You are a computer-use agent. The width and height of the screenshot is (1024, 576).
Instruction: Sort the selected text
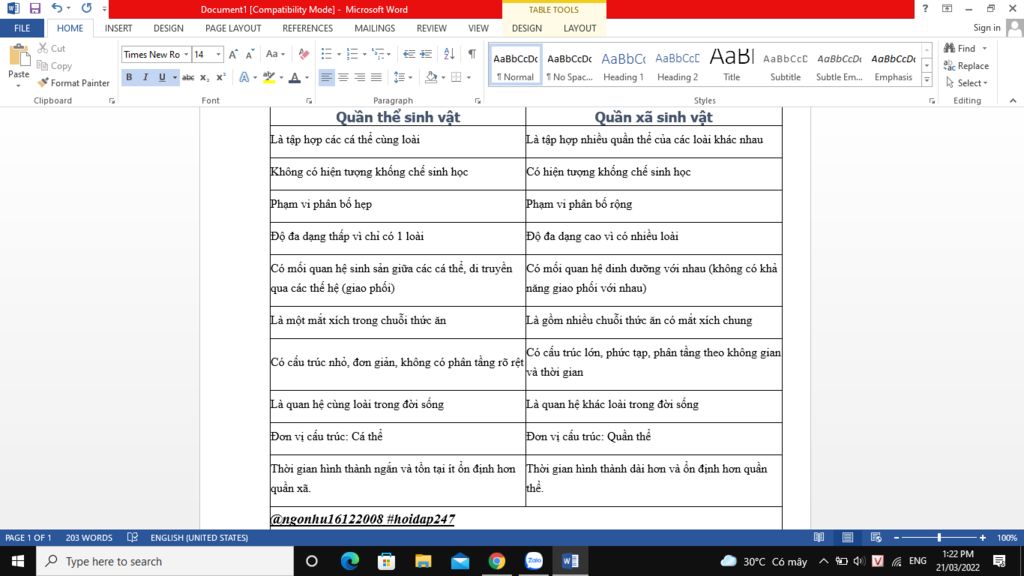[449, 54]
